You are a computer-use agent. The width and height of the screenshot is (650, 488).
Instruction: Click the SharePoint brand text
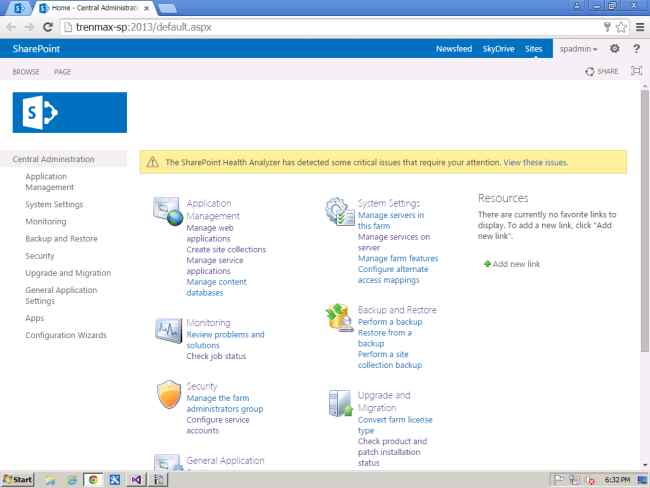[x=36, y=49]
